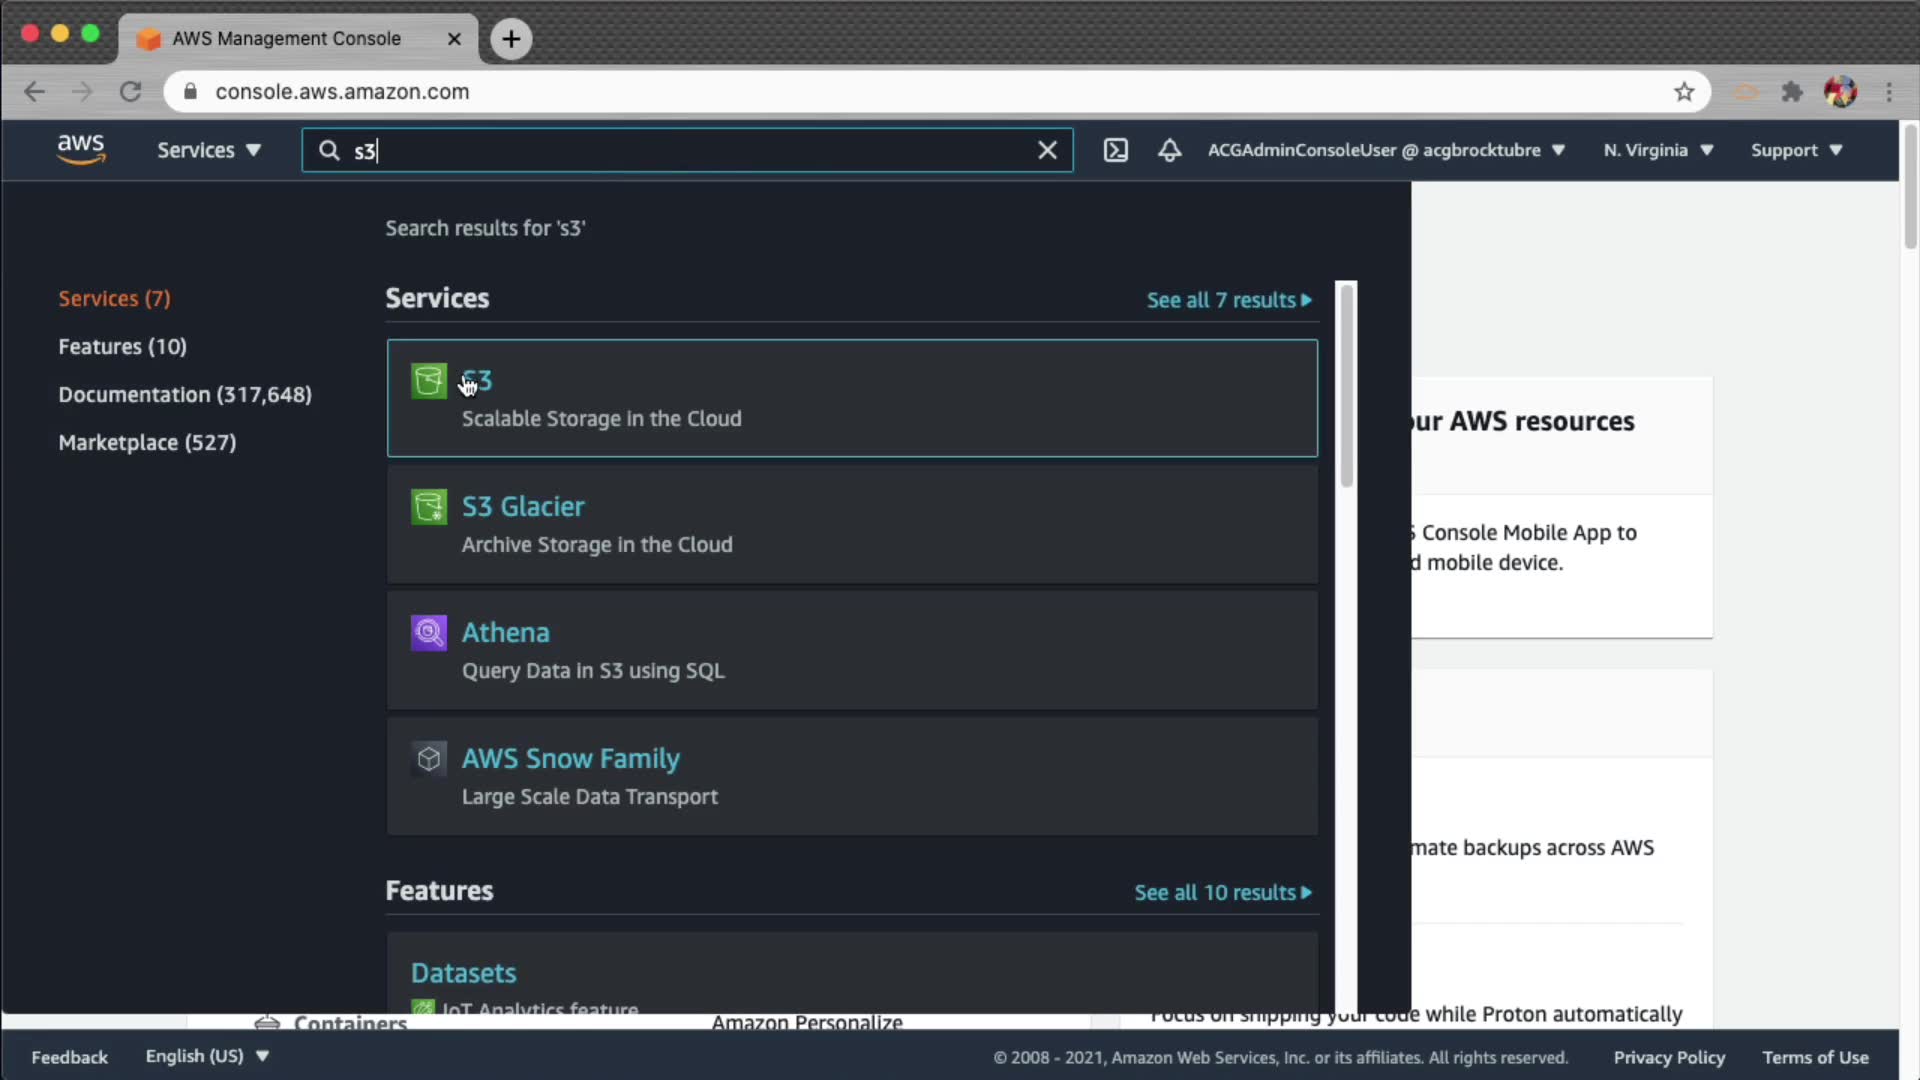1920x1080 pixels.
Task: Expand the Support menu
Action: point(1795,150)
